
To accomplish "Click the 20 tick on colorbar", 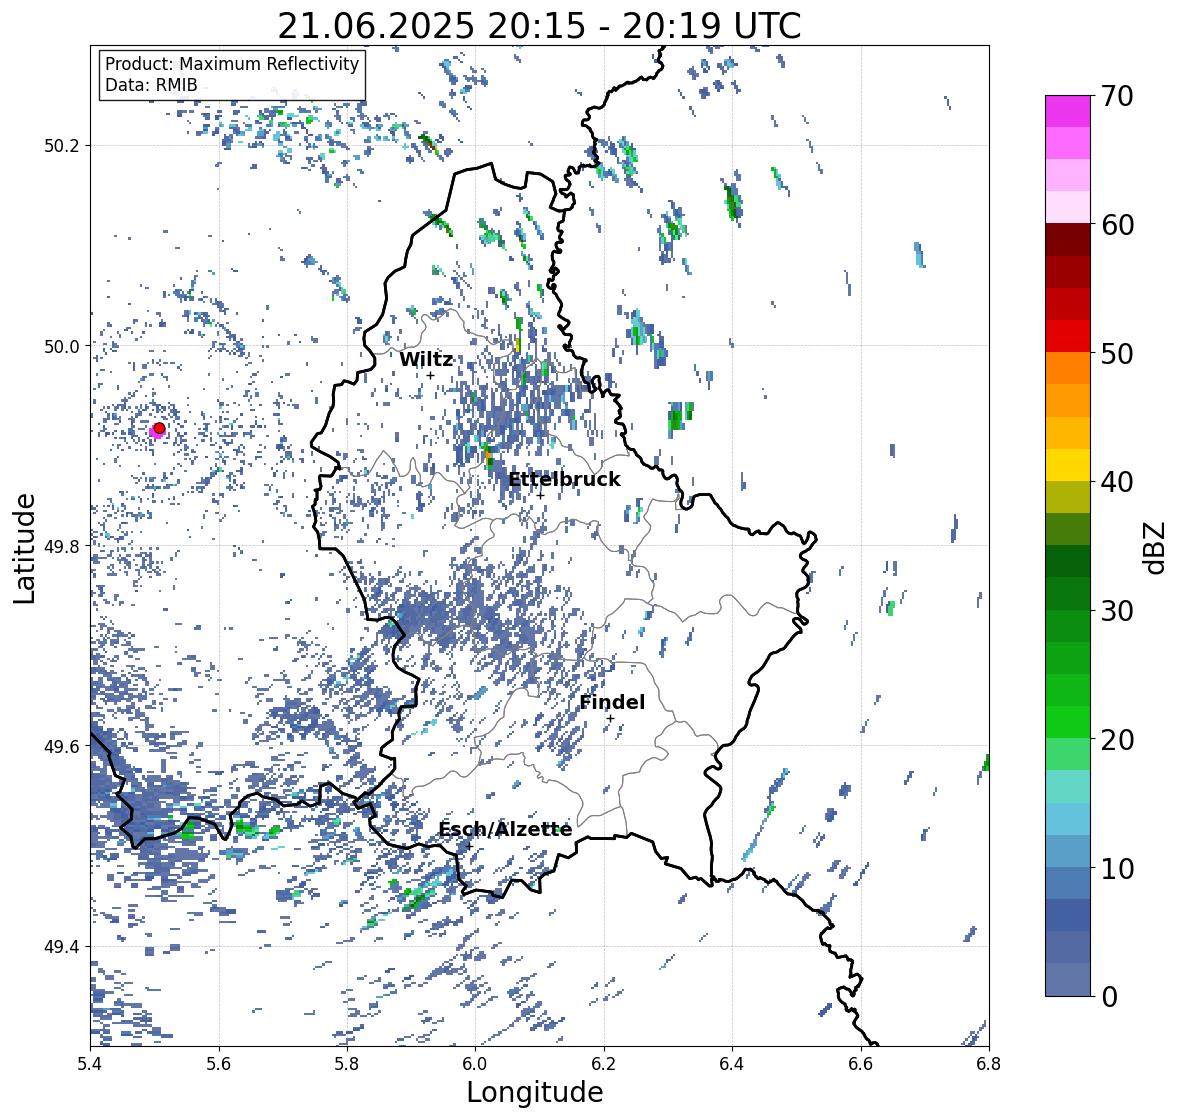I will point(1117,740).
